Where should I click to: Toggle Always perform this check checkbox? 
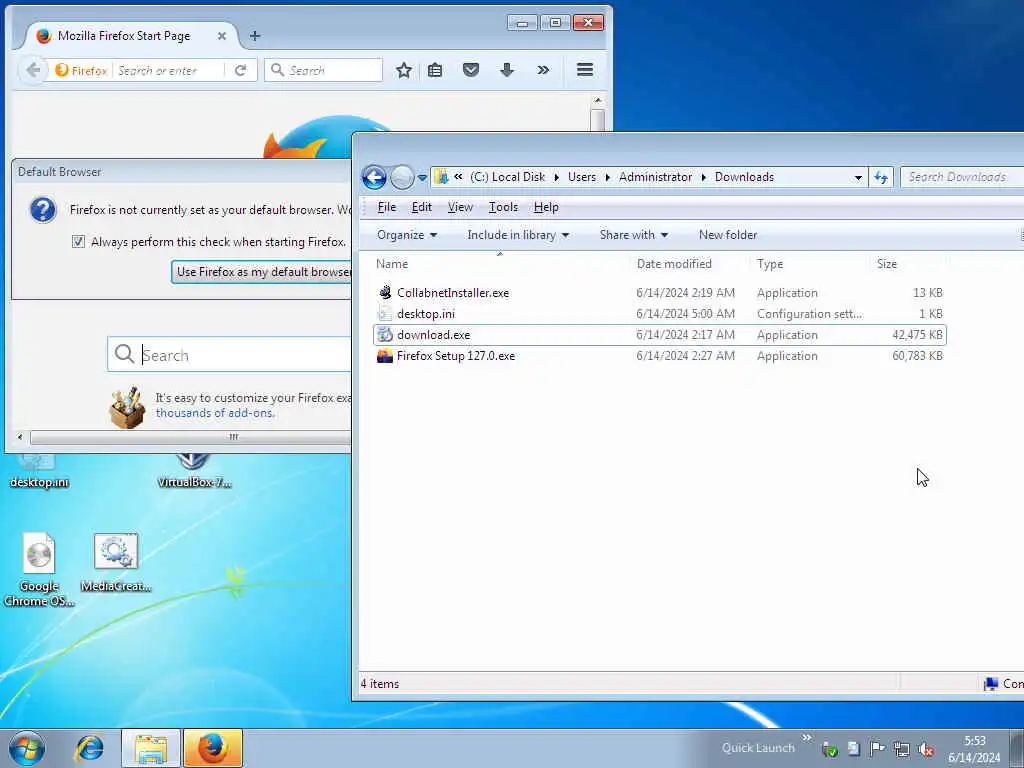78,242
